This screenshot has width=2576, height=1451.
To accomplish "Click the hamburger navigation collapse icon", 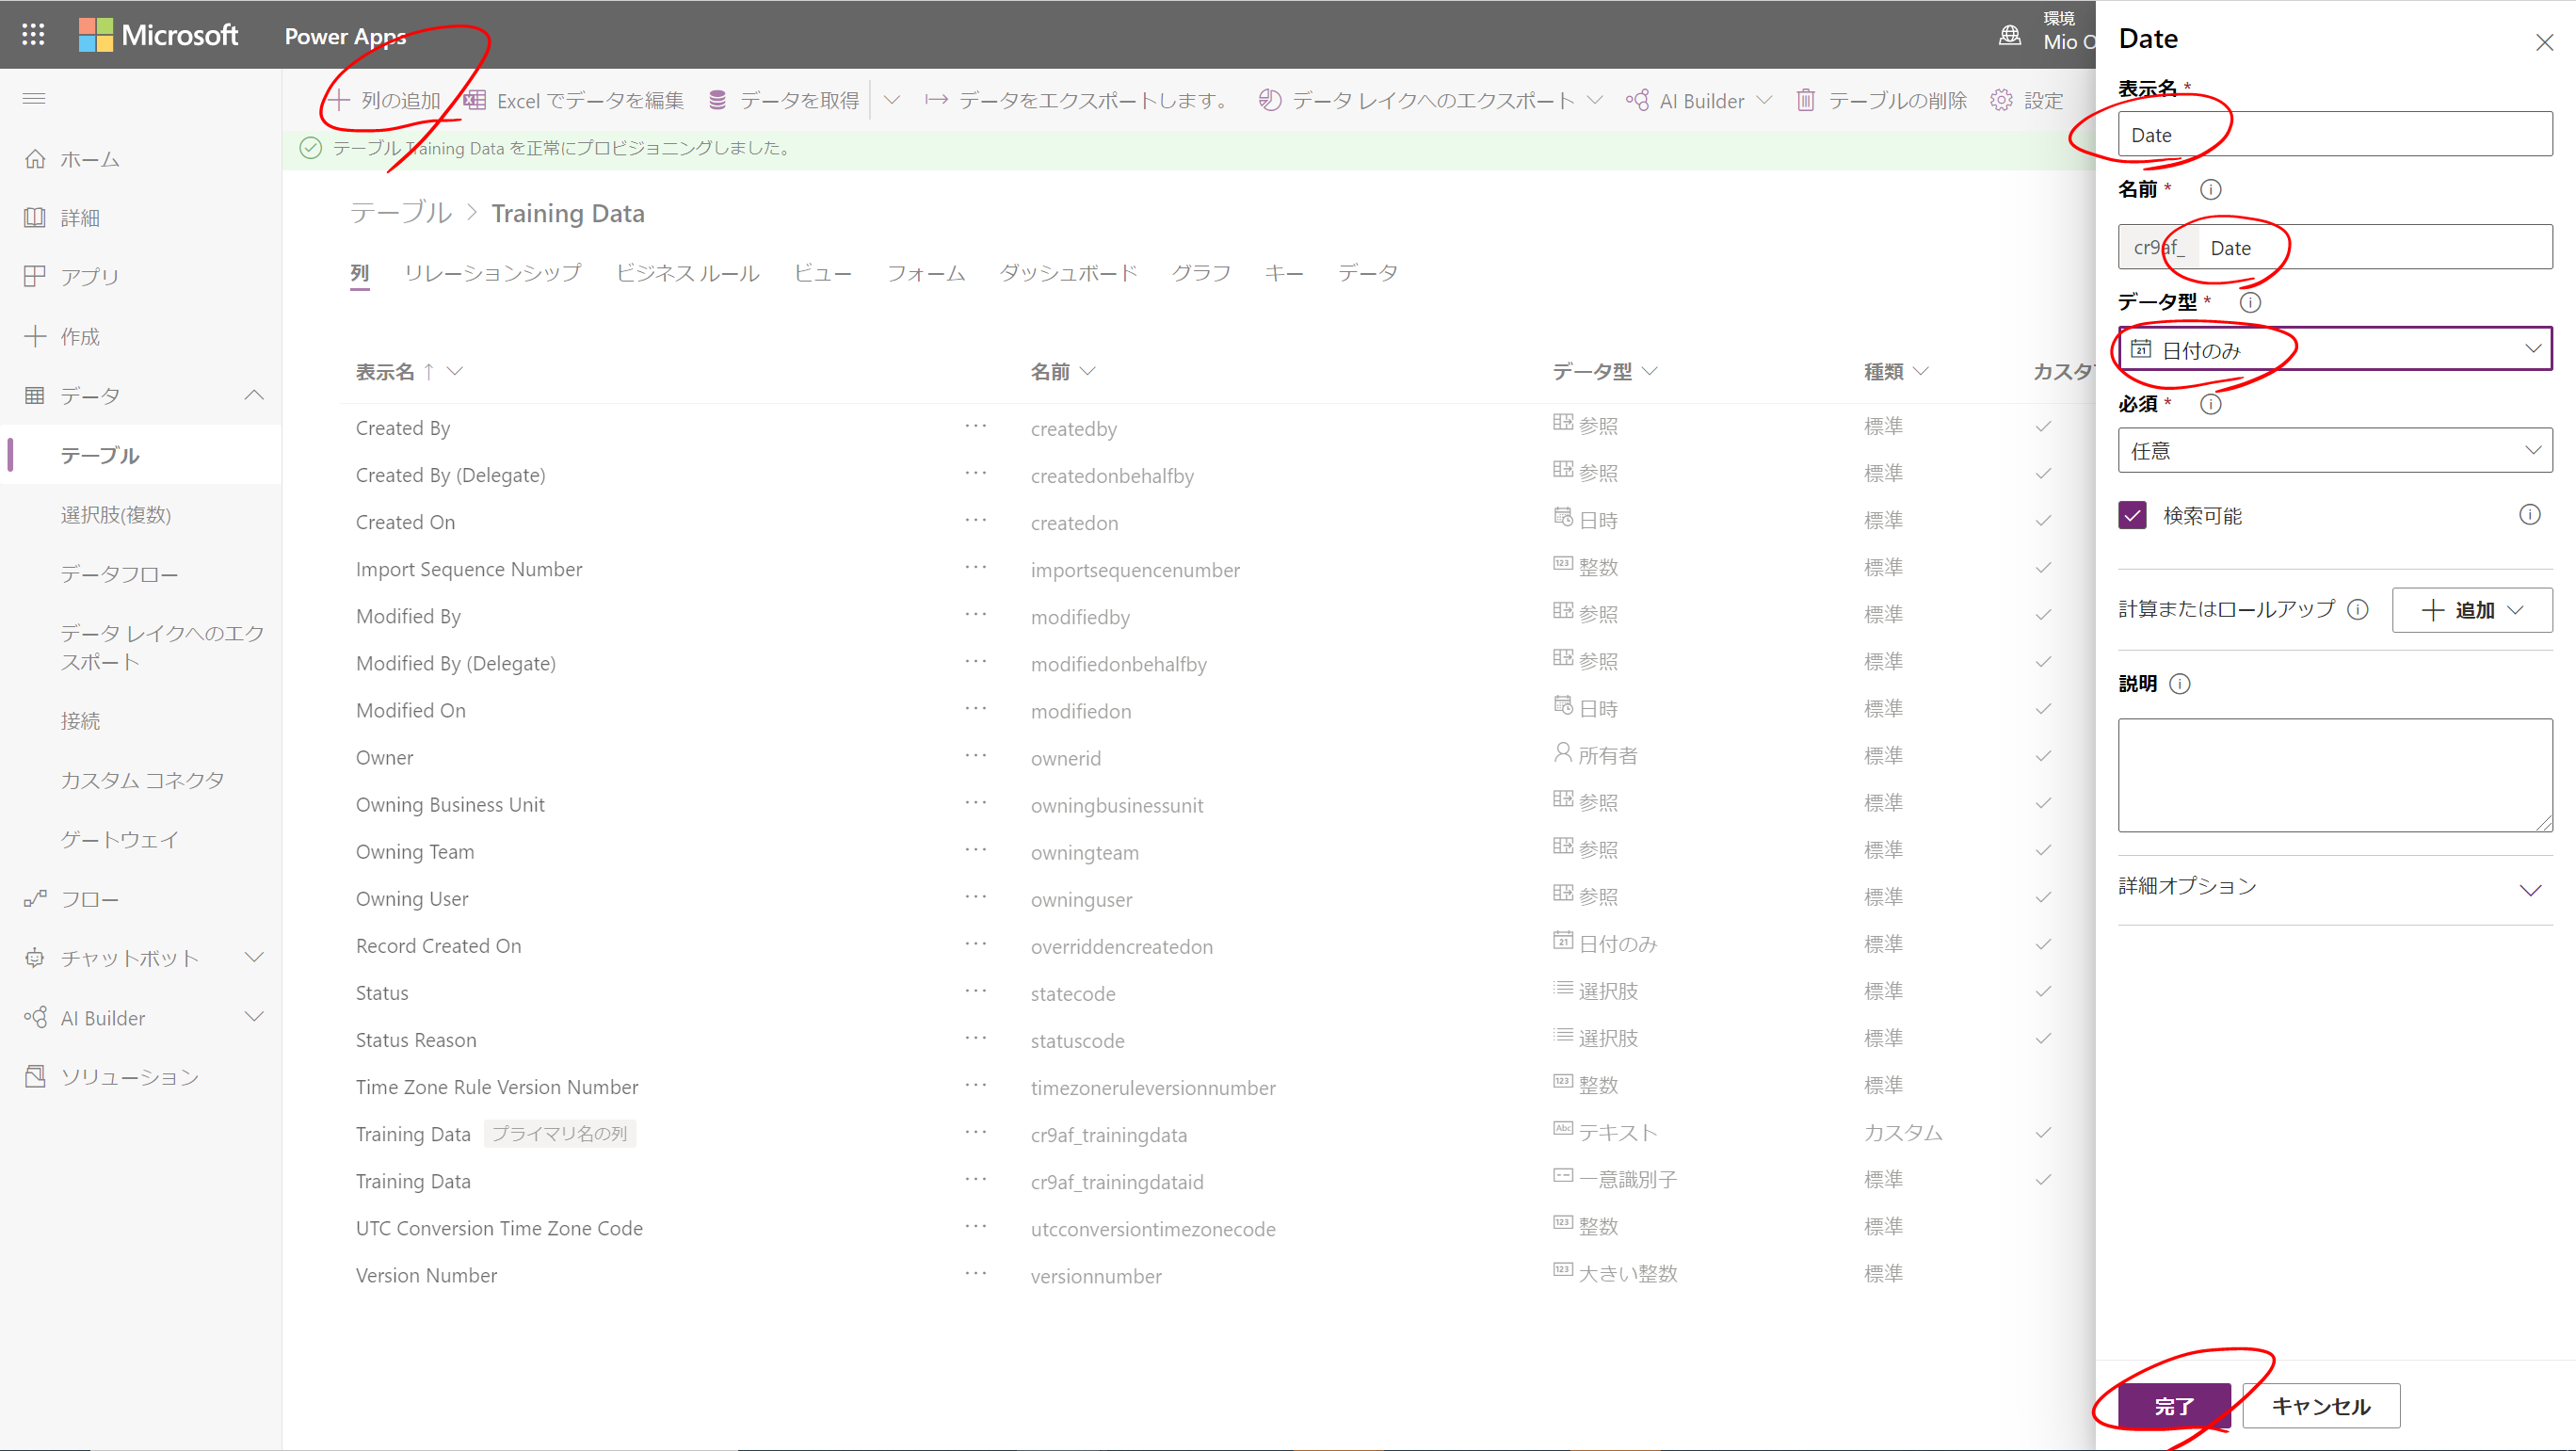I will pyautogui.click(x=34, y=99).
